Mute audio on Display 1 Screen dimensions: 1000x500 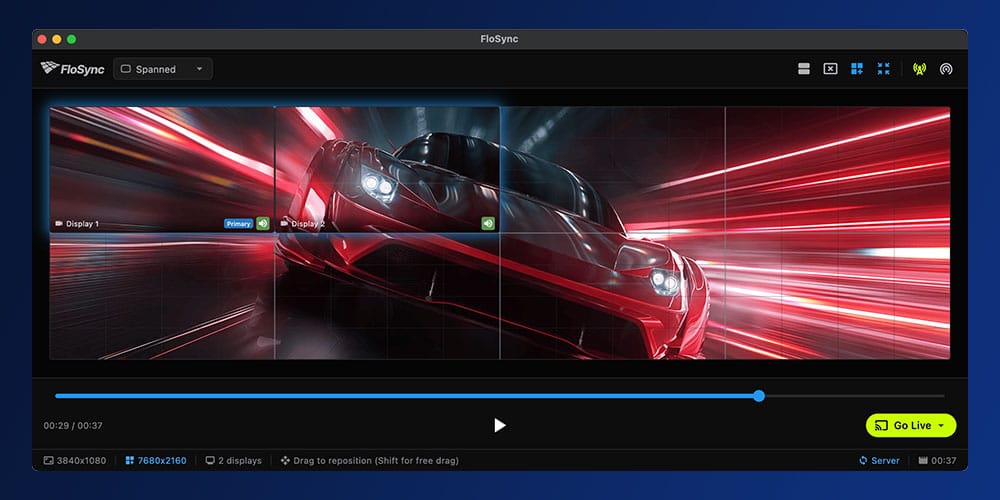tap(263, 223)
